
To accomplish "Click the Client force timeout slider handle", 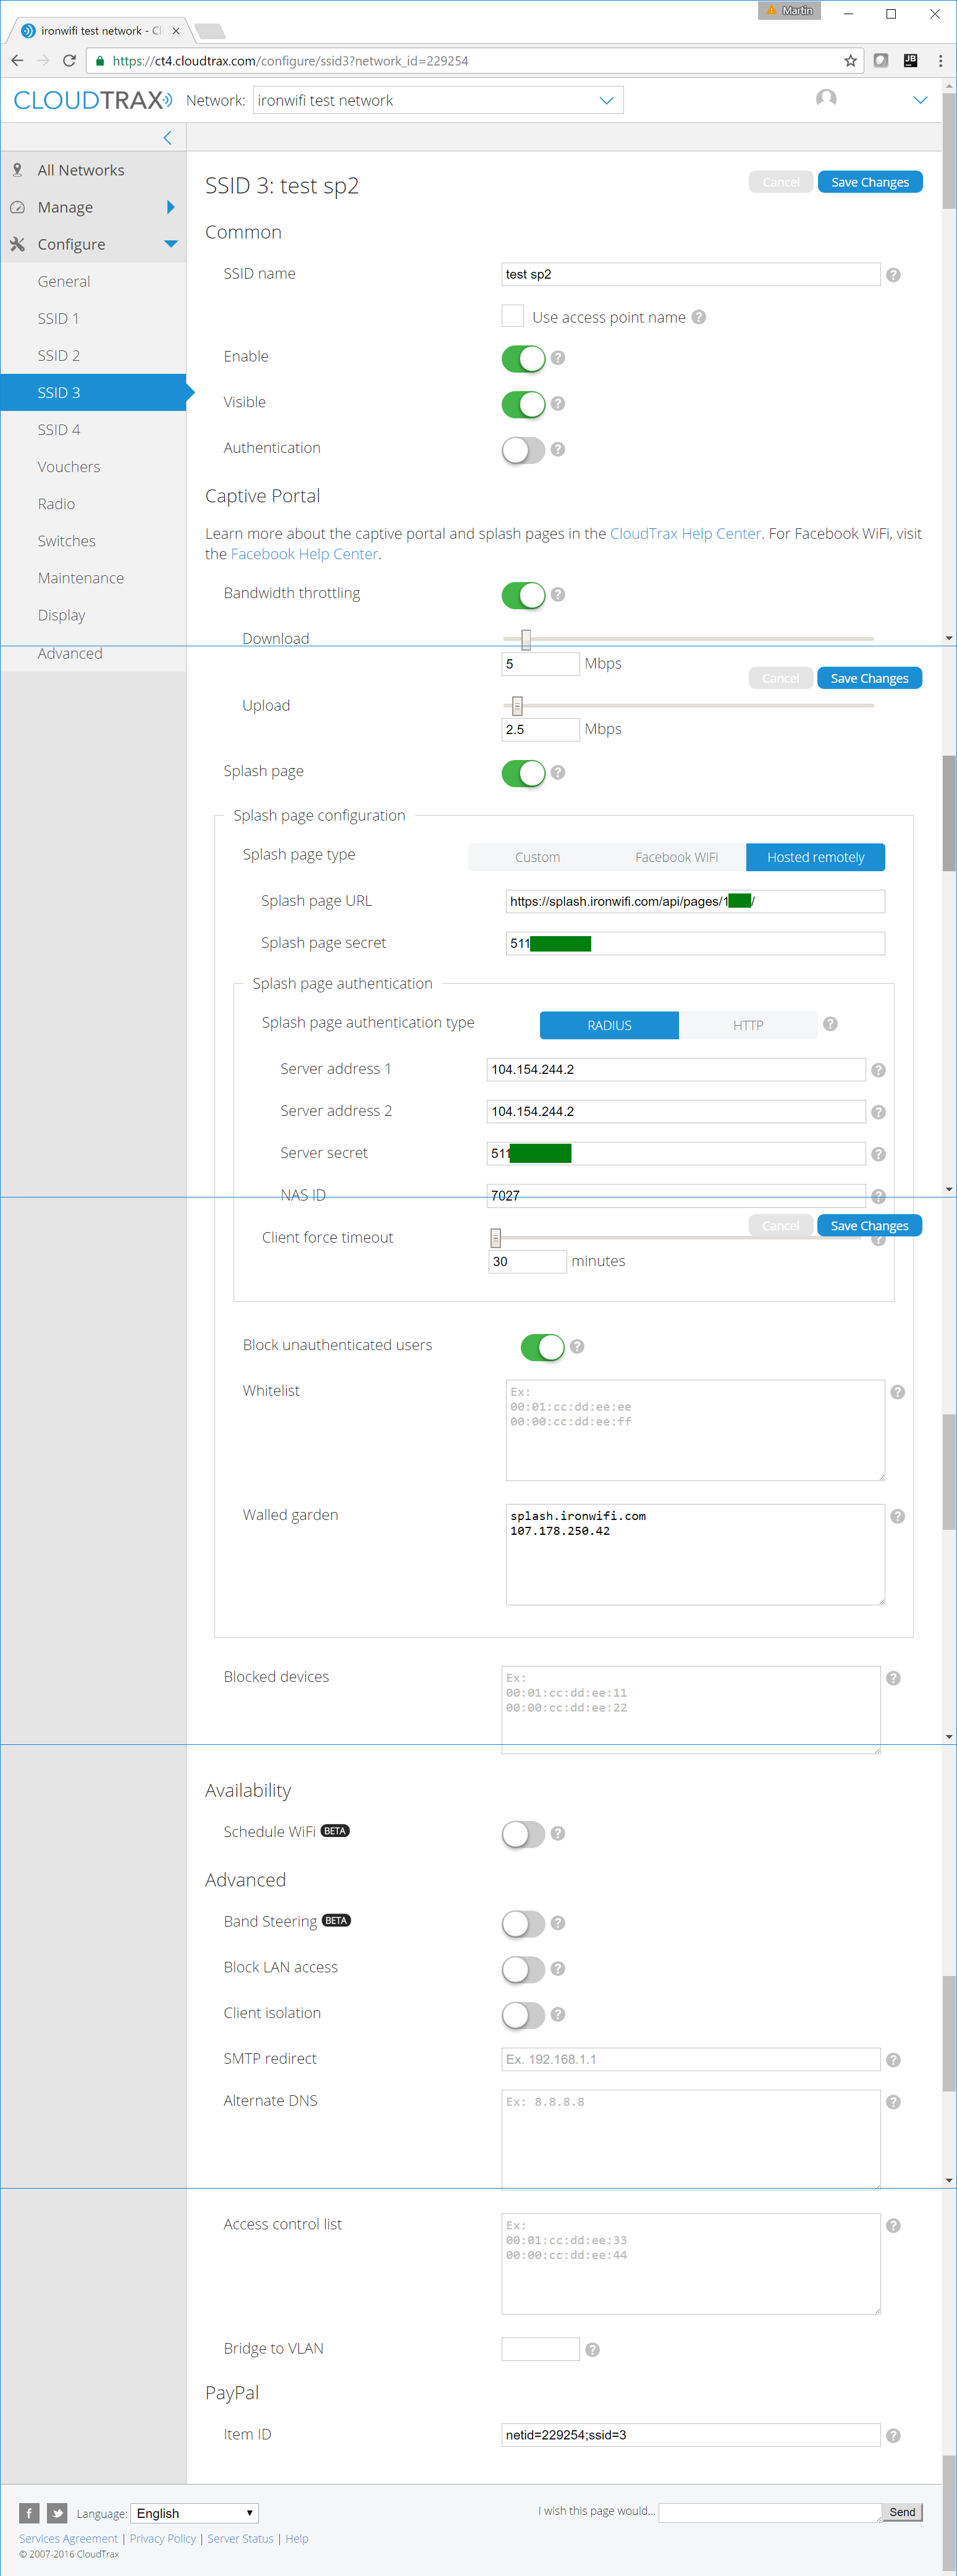I will tap(495, 1238).
